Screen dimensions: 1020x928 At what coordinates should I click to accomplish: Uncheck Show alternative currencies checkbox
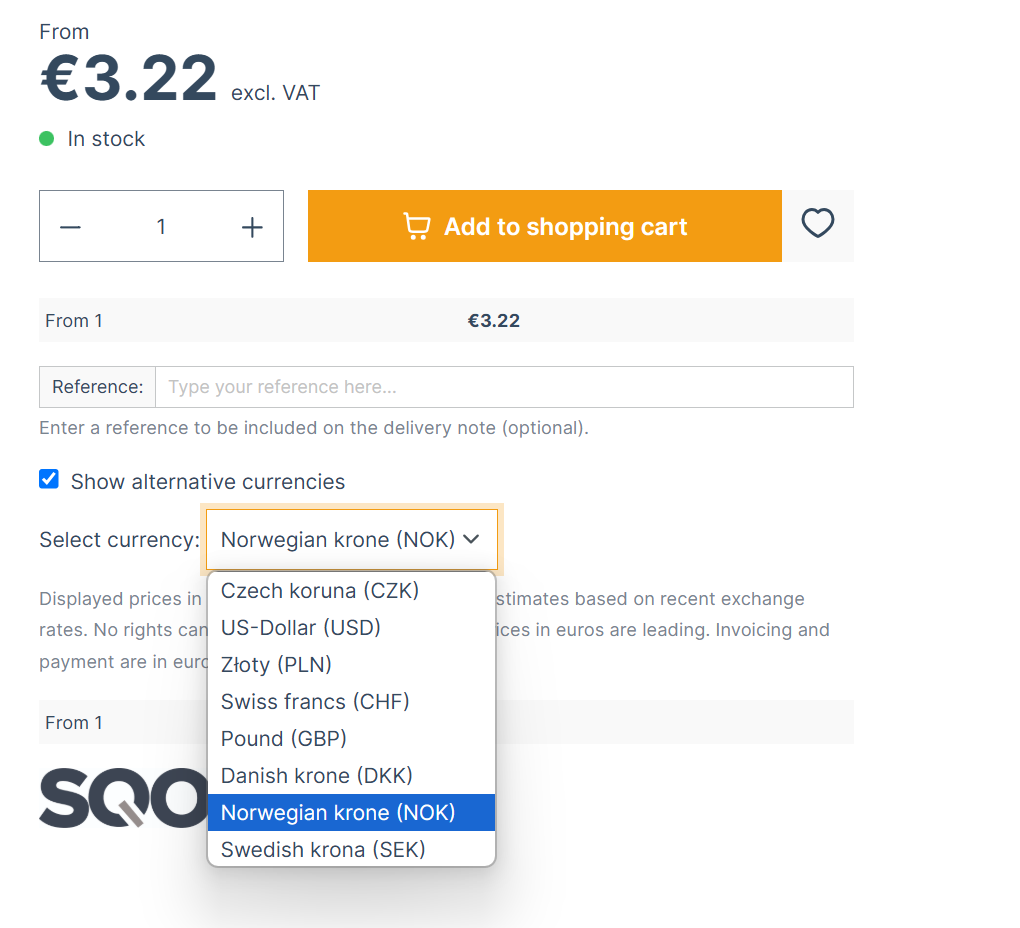coord(49,479)
